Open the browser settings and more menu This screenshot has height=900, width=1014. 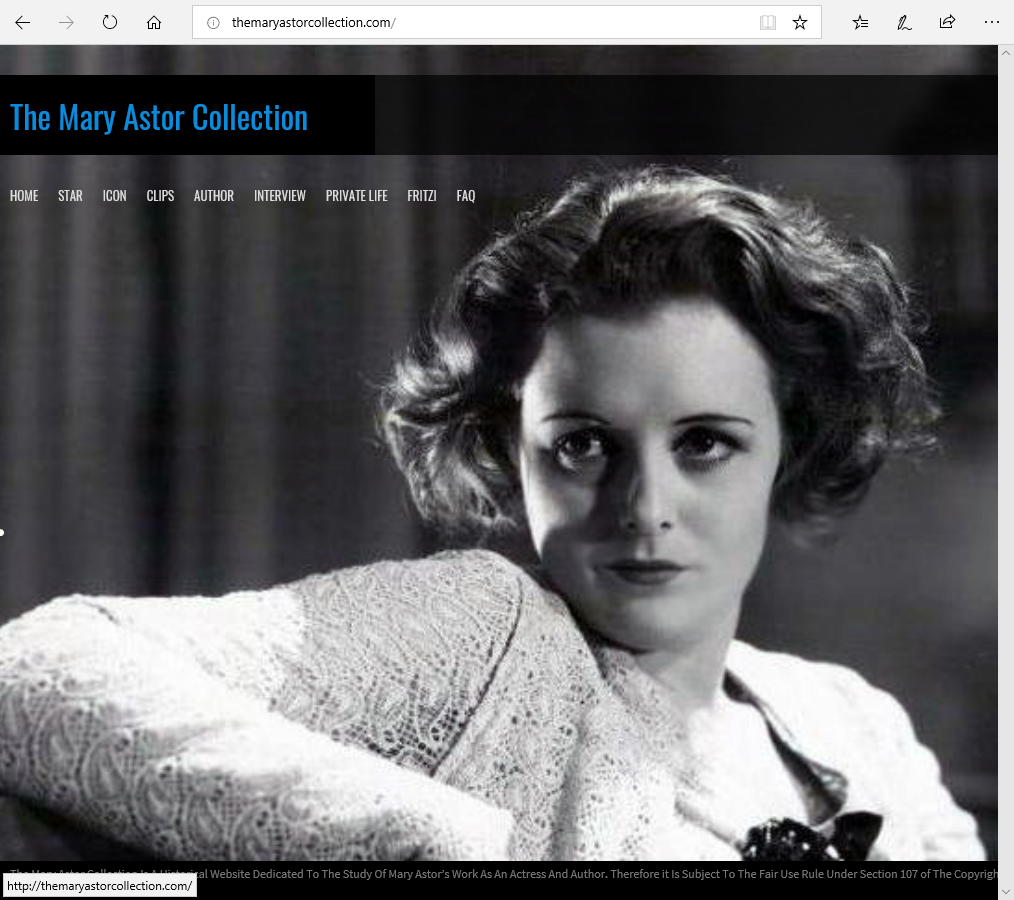tap(991, 23)
